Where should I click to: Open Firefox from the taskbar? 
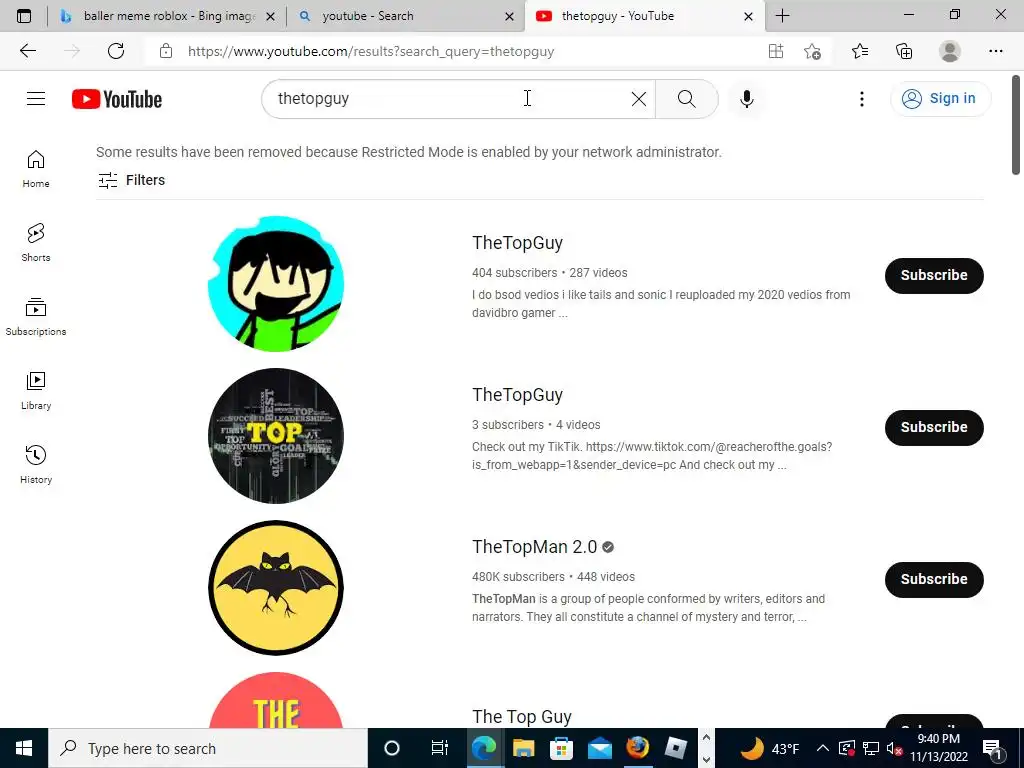pyautogui.click(x=637, y=748)
